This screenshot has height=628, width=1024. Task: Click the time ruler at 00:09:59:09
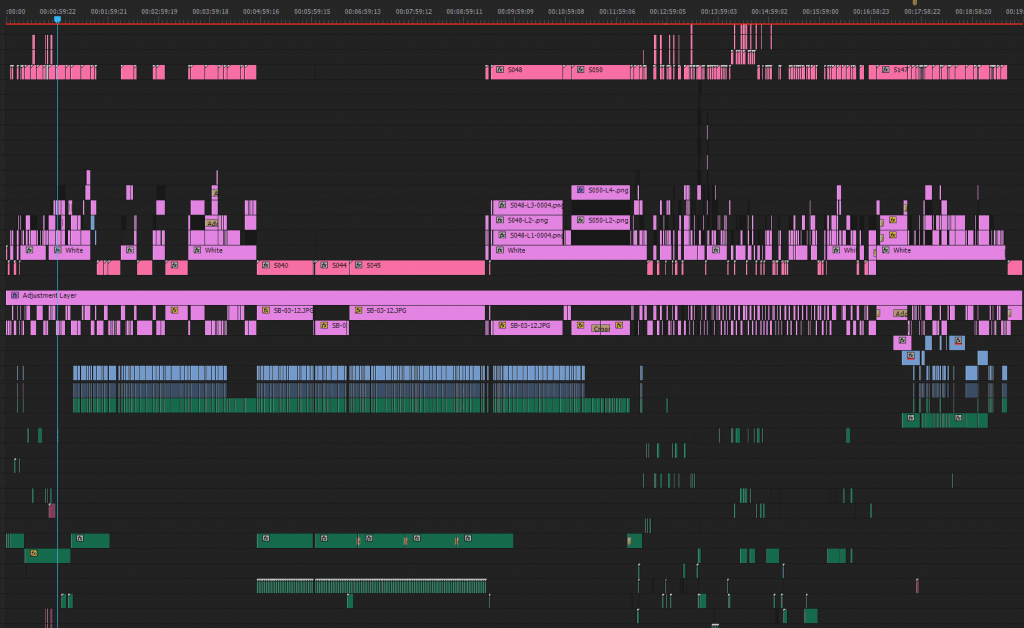[x=515, y=12]
